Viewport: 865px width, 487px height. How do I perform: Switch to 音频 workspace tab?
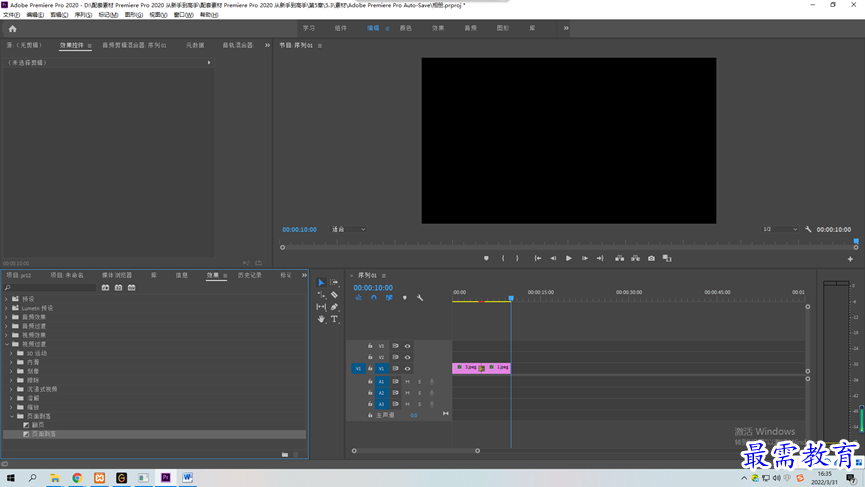pos(470,28)
